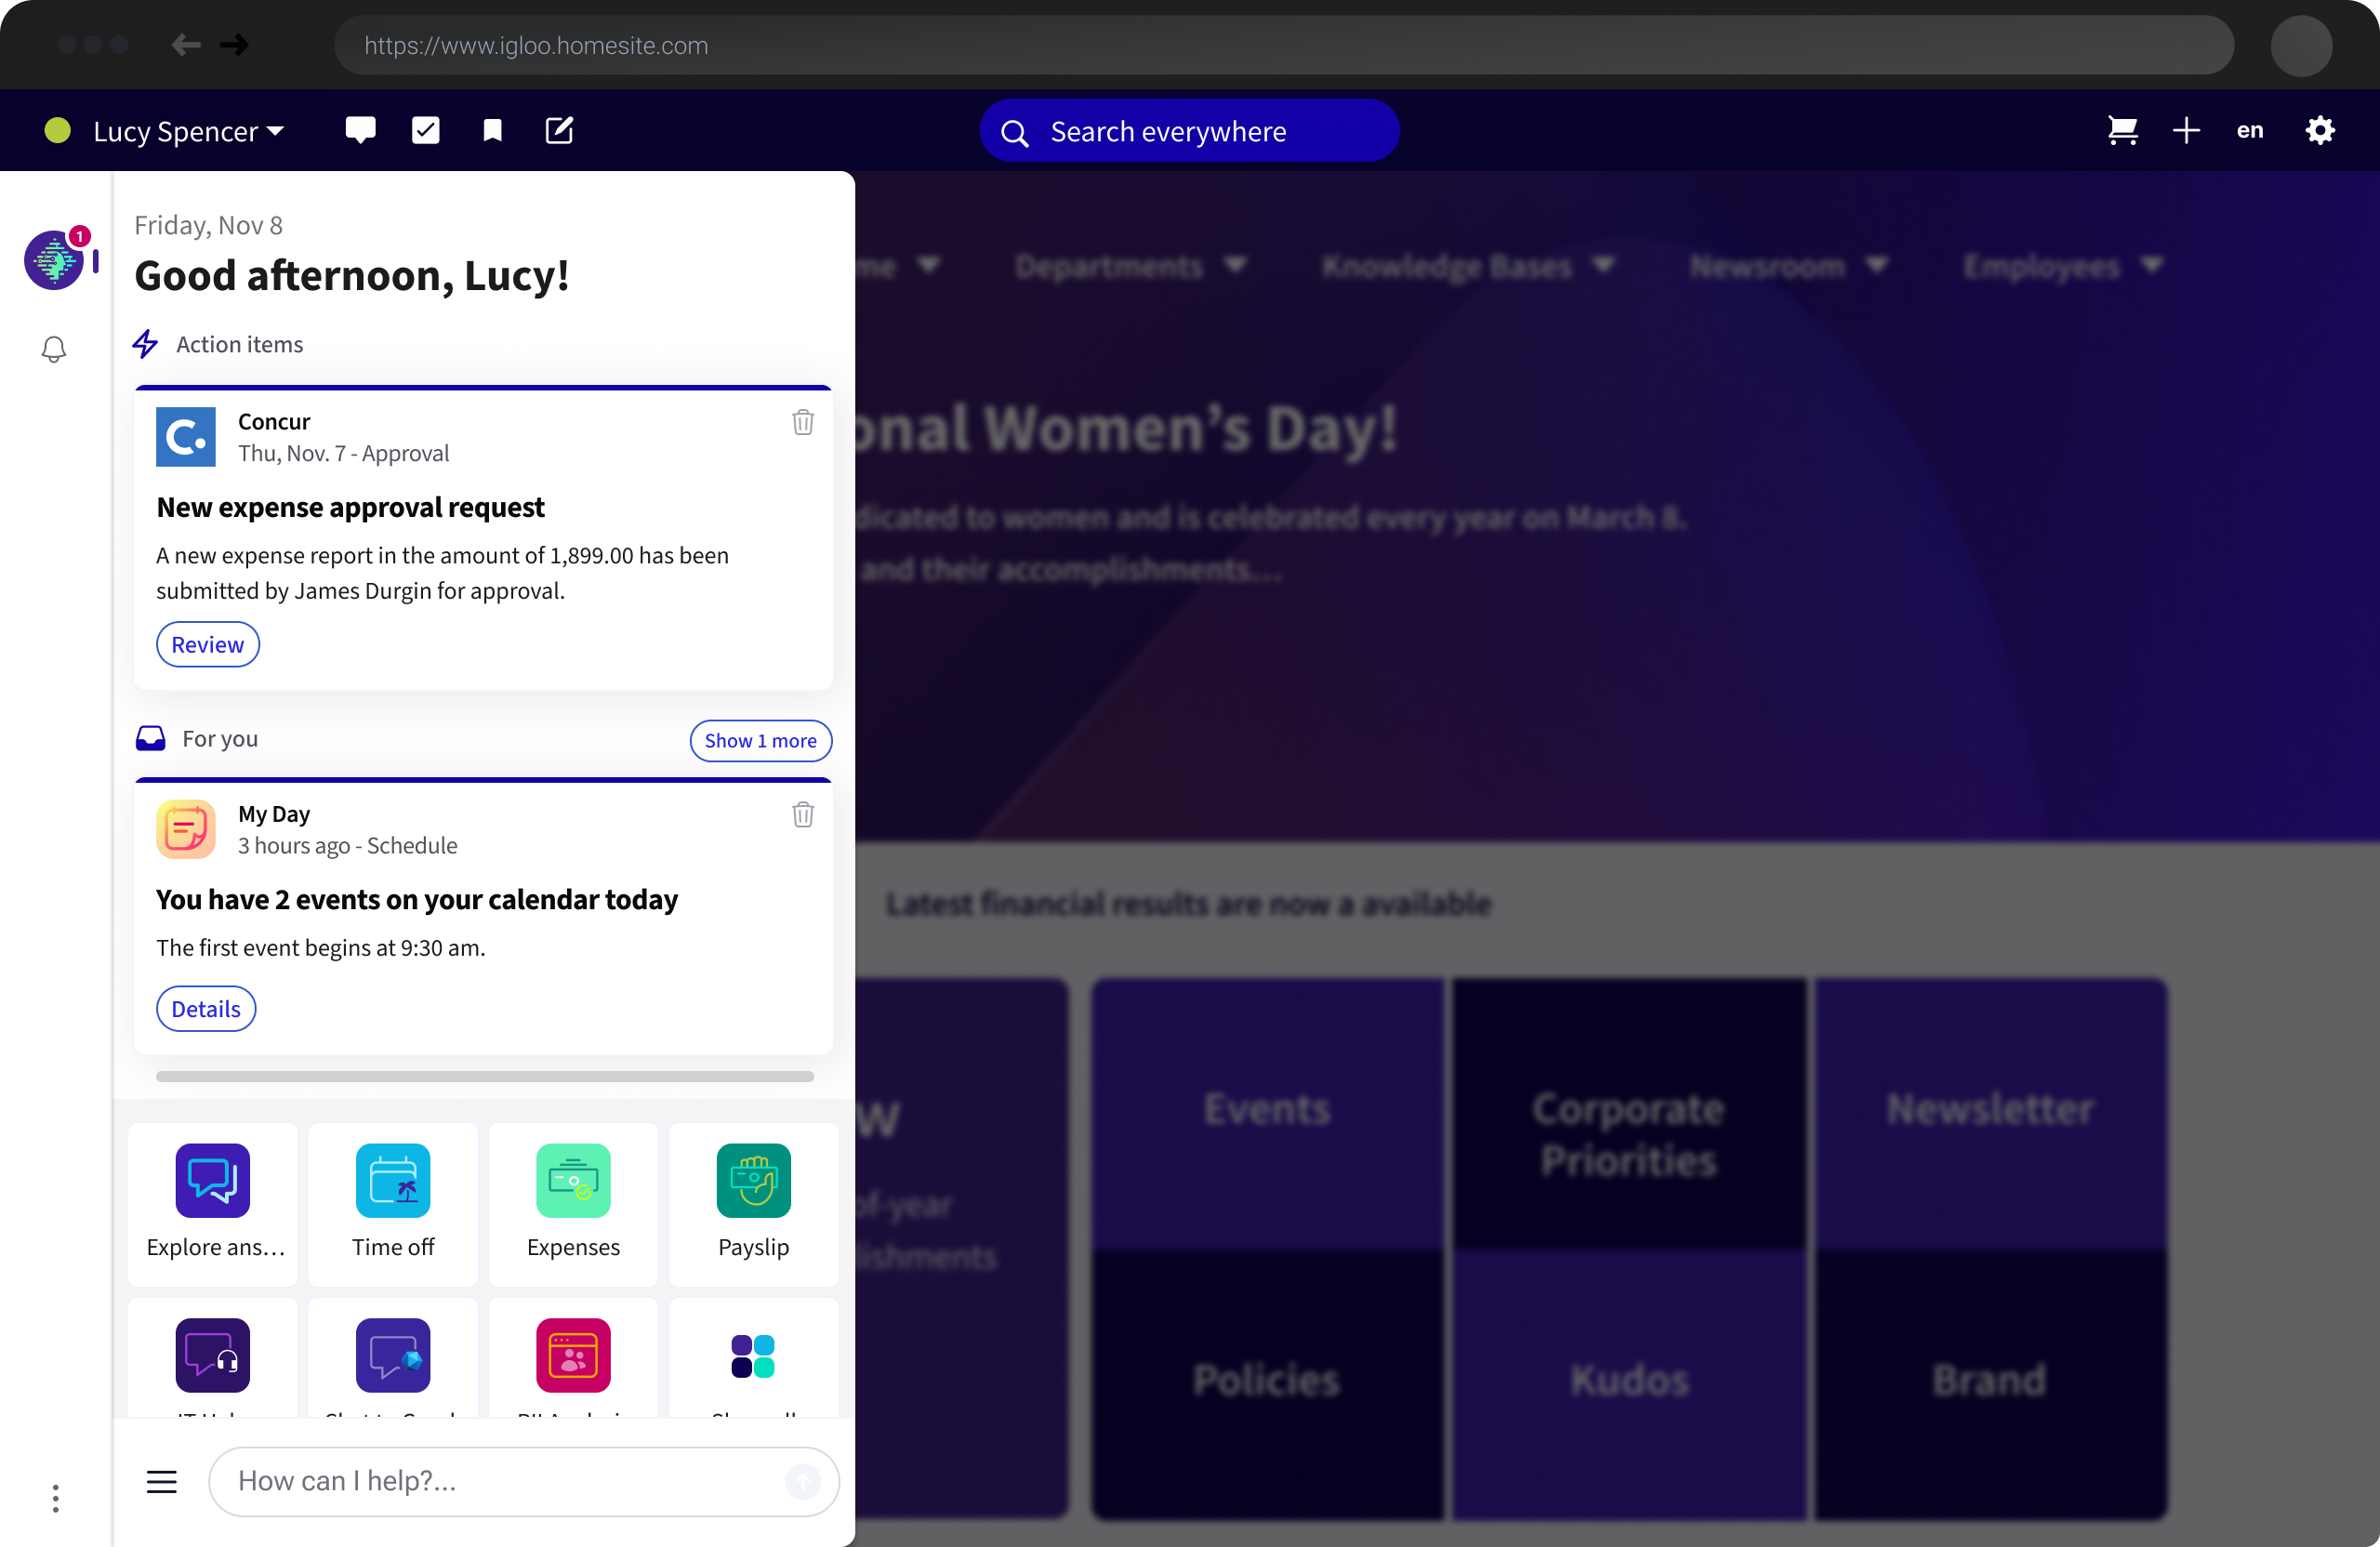This screenshot has width=2380, height=1547.
Task: Click the compose edit pencil icon
Action: click(559, 131)
